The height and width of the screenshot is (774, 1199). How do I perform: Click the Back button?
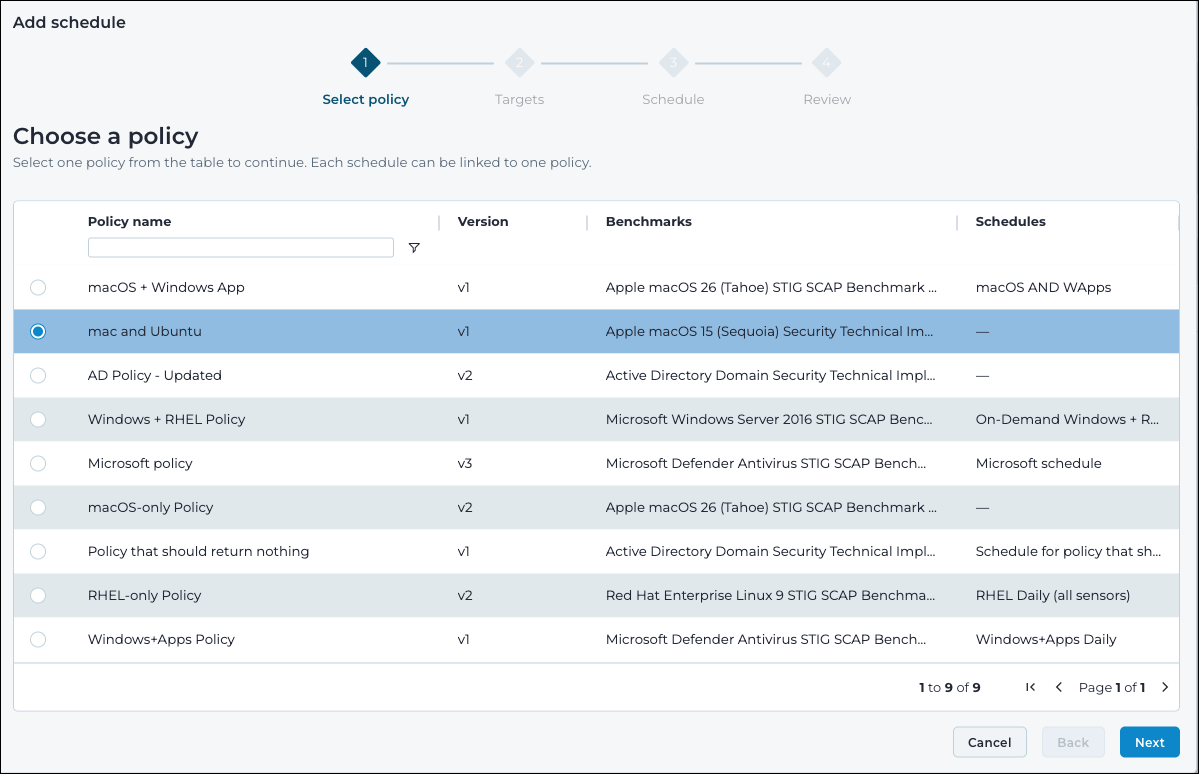pos(1073,742)
